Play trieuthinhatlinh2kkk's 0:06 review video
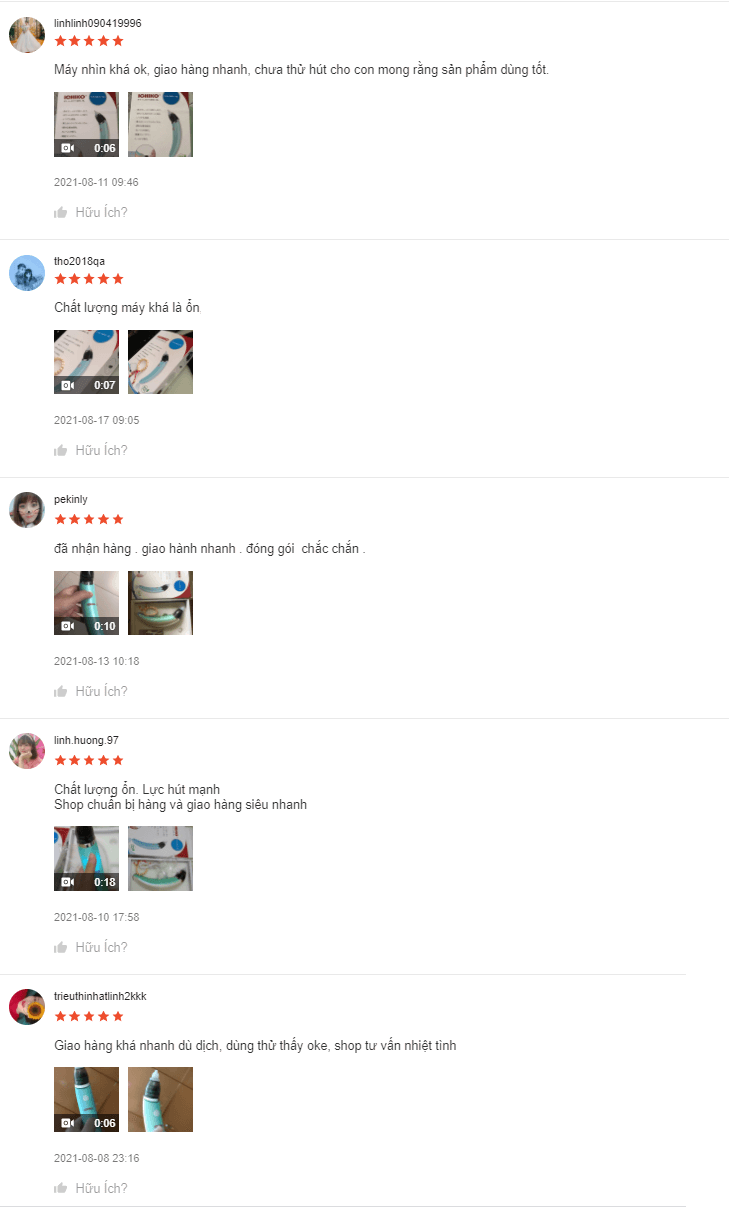Screen dimensions: 739x1207 coord(86,1100)
